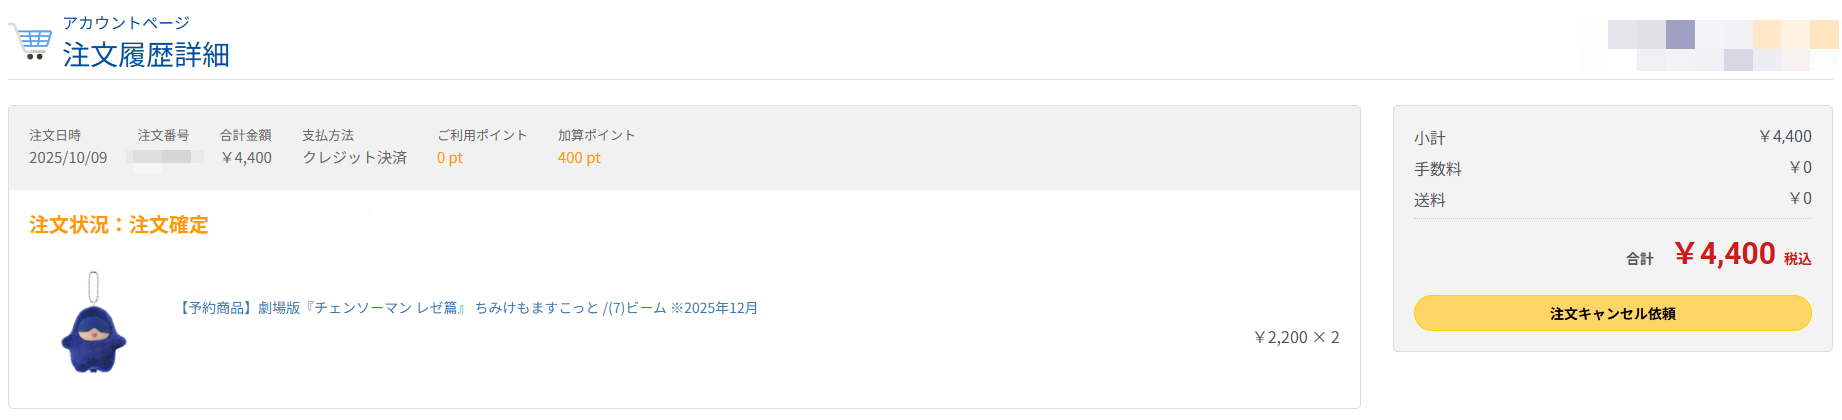The image size is (1842, 420).
Task: Click the 小計 subtotal row label
Action: (1429, 138)
